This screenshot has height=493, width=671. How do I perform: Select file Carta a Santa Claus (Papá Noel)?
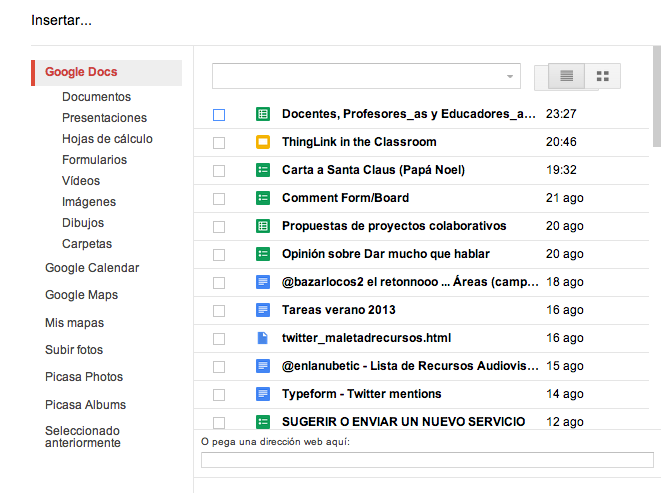pos(373,170)
